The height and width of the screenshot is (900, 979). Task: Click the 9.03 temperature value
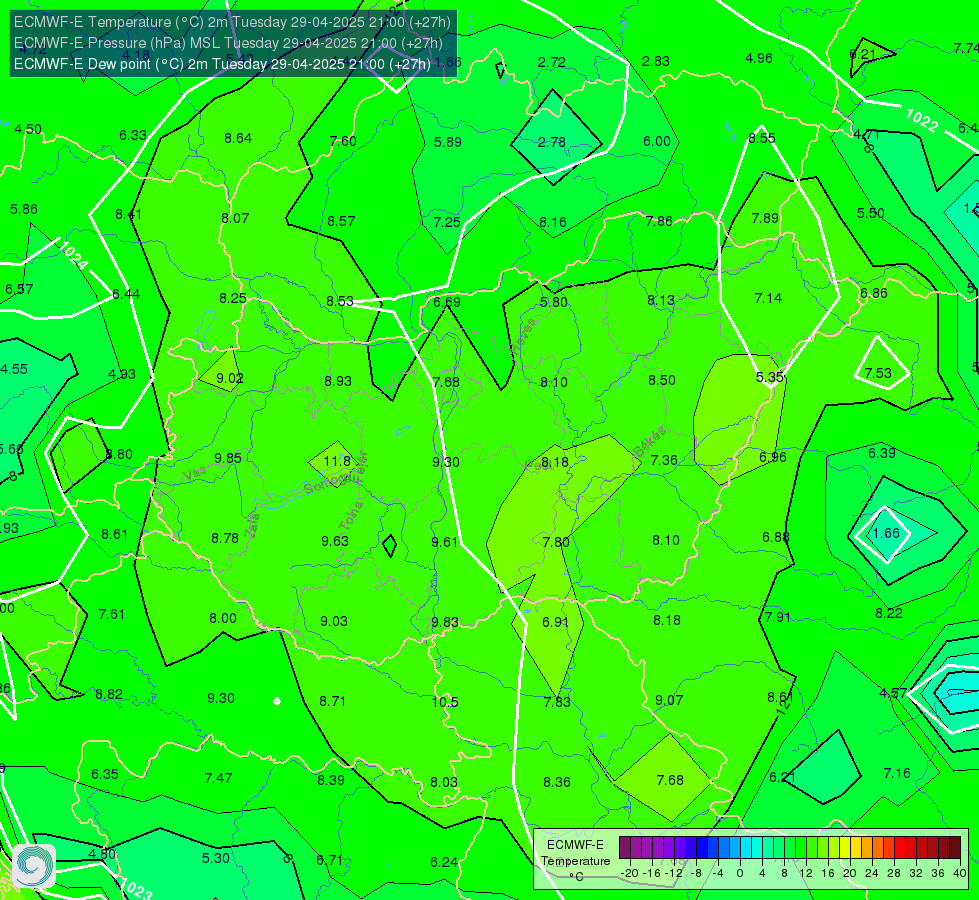pos(334,621)
